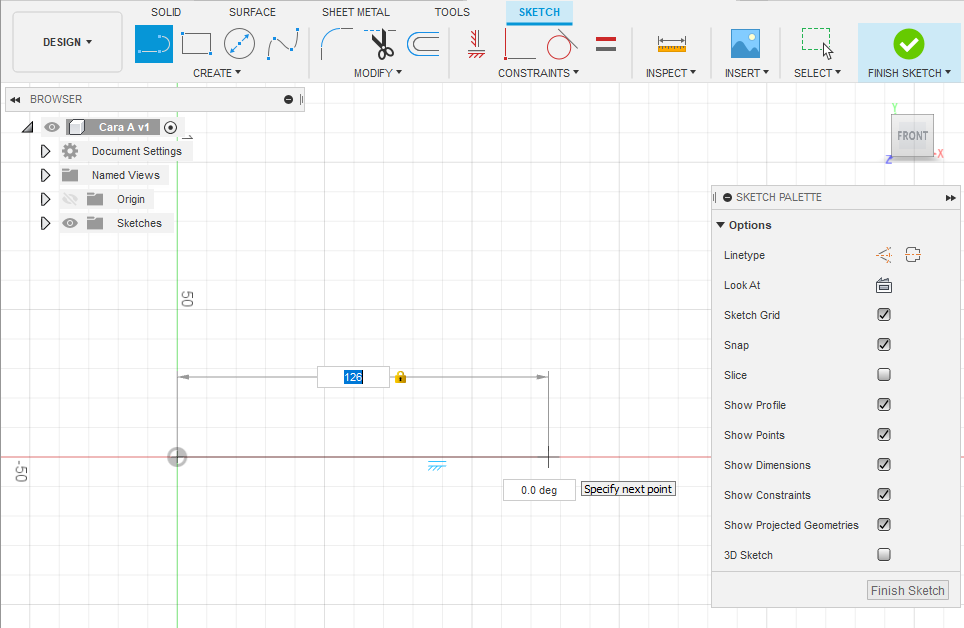The width and height of the screenshot is (964, 628).
Task: Switch to the SHEET METAL tab
Action: [x=356, y=12]
